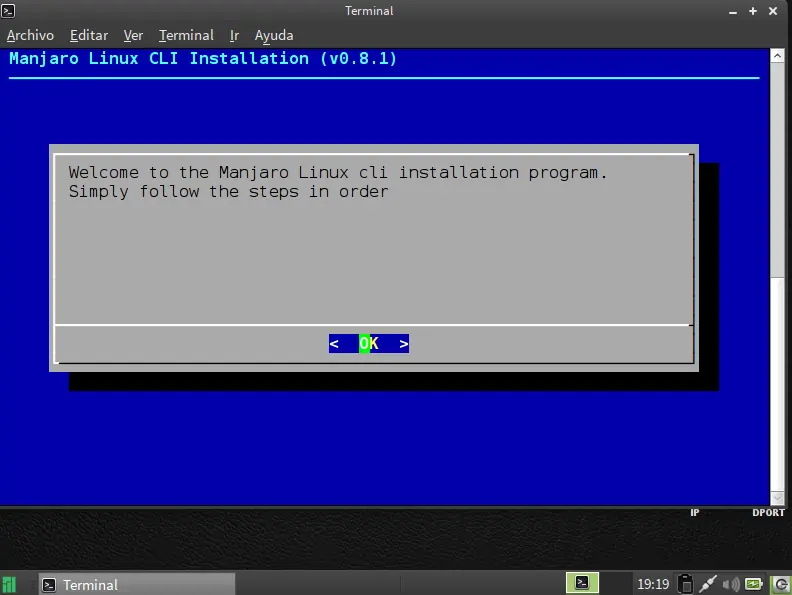Click the terminal icon in title bar
The width and height of the screenshot is (792, 595).
(8, 11)
